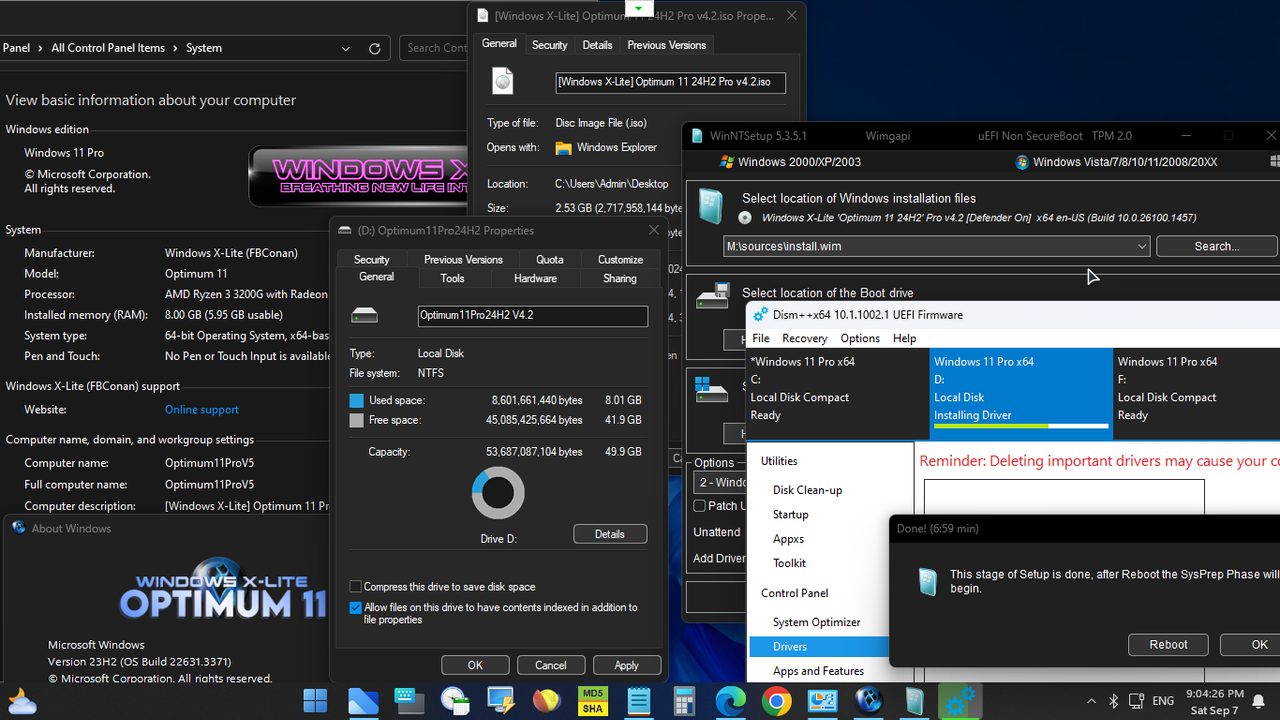1280x720 pixels.
Task: Click the disk usage donut chart
Action: coord(498,492)
